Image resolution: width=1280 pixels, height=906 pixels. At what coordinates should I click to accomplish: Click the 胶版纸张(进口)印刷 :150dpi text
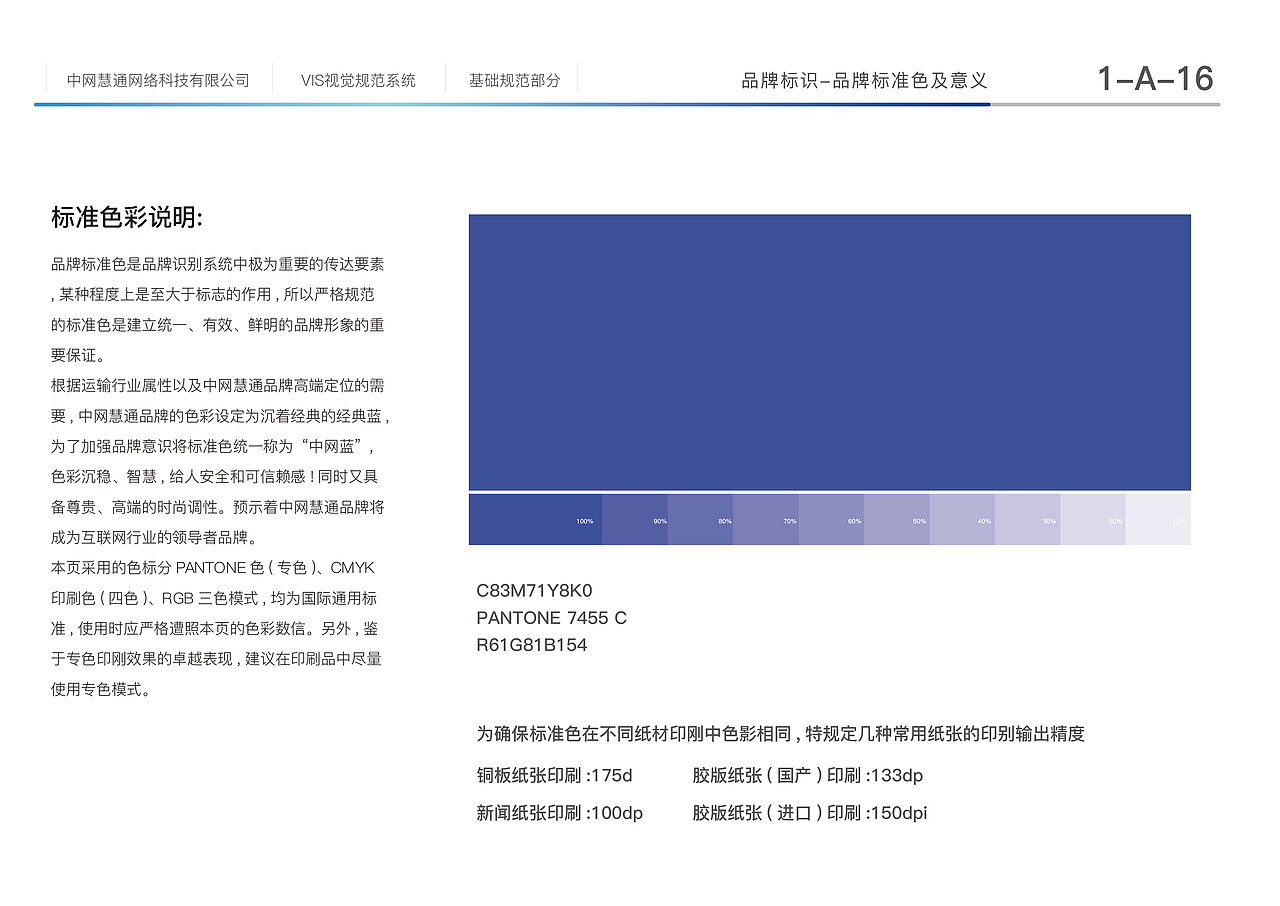[x=810, y=813]
